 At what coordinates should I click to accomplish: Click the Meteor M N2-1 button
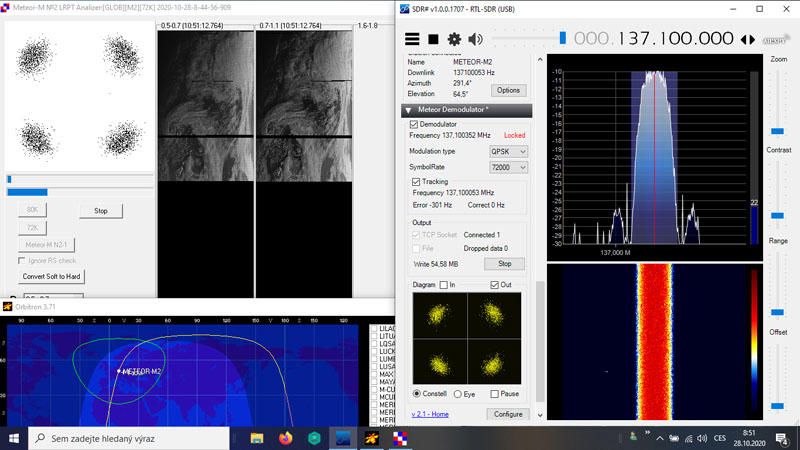(x=46, y=245)
